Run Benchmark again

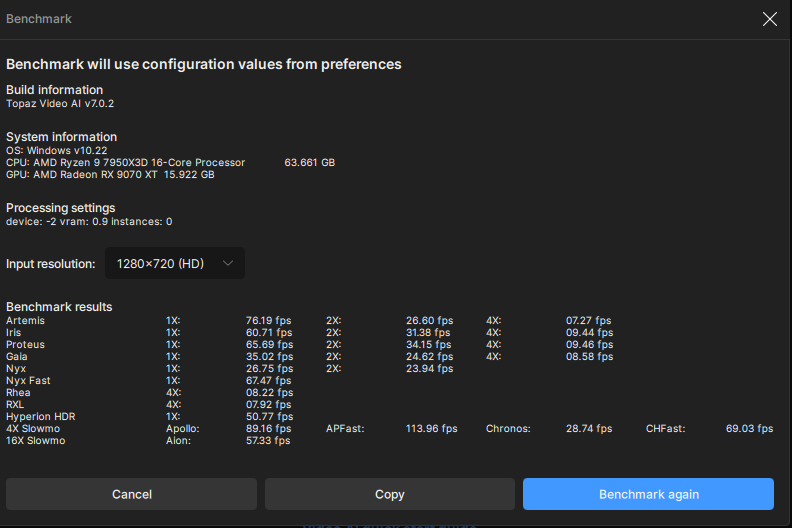point(648,494)
